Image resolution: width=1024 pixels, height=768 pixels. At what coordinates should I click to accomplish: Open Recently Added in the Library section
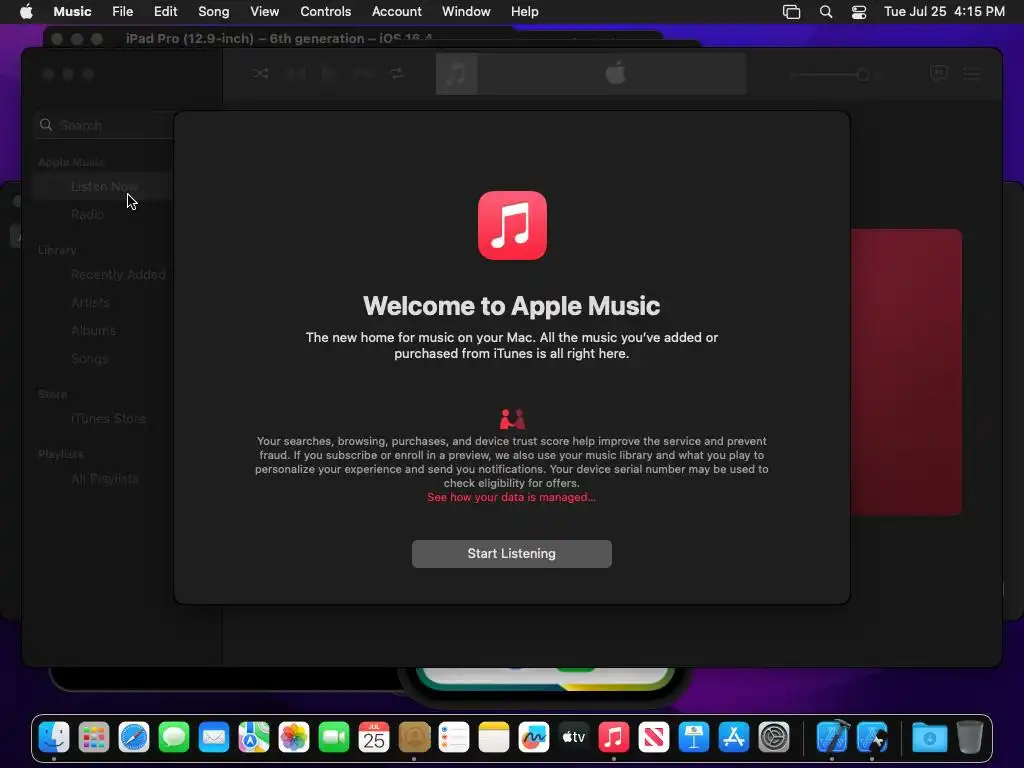118,275
